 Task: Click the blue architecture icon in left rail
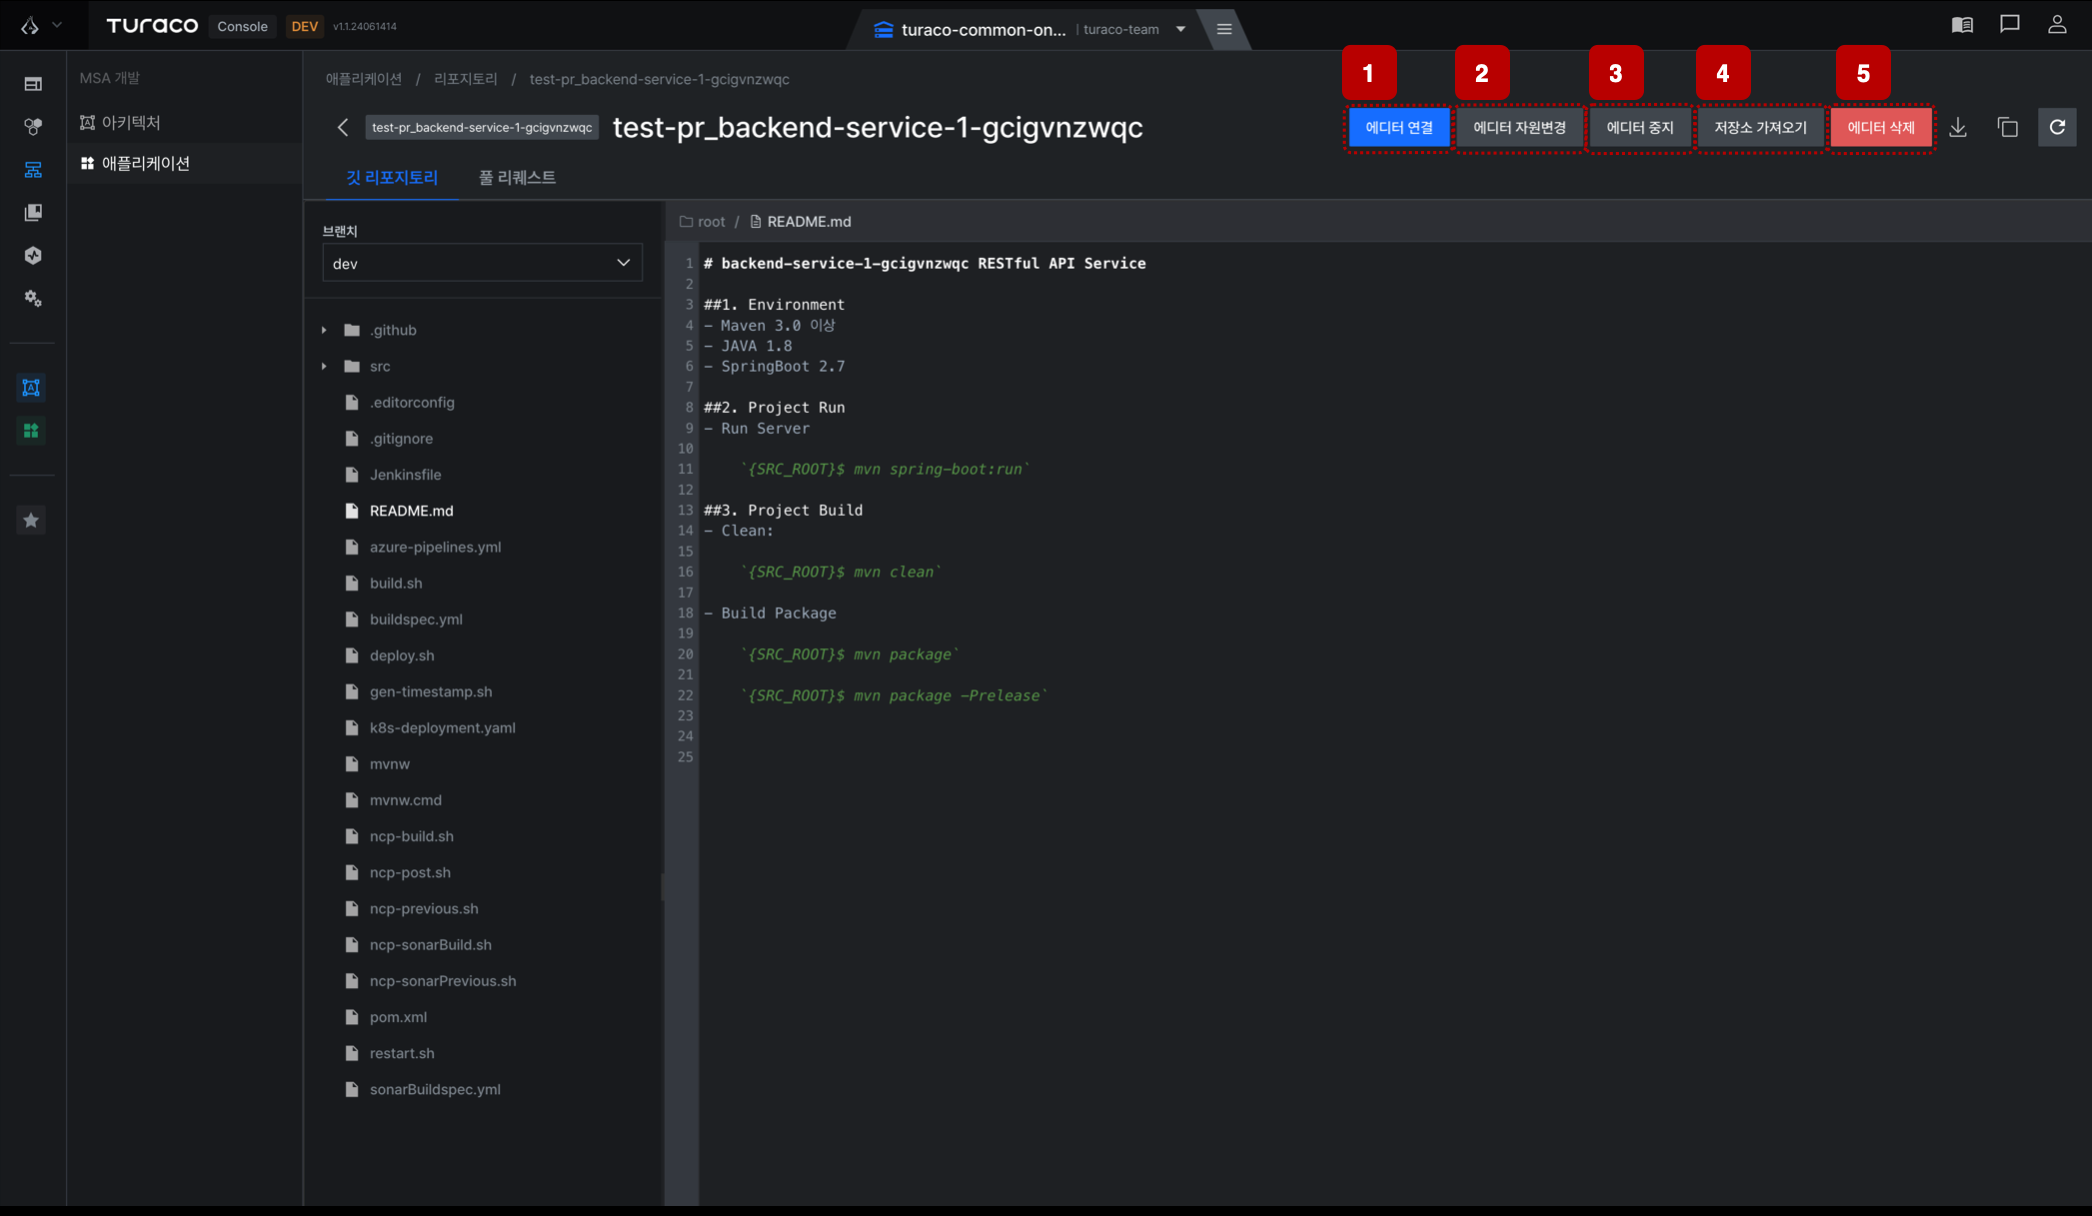click(x=31, y=388)
